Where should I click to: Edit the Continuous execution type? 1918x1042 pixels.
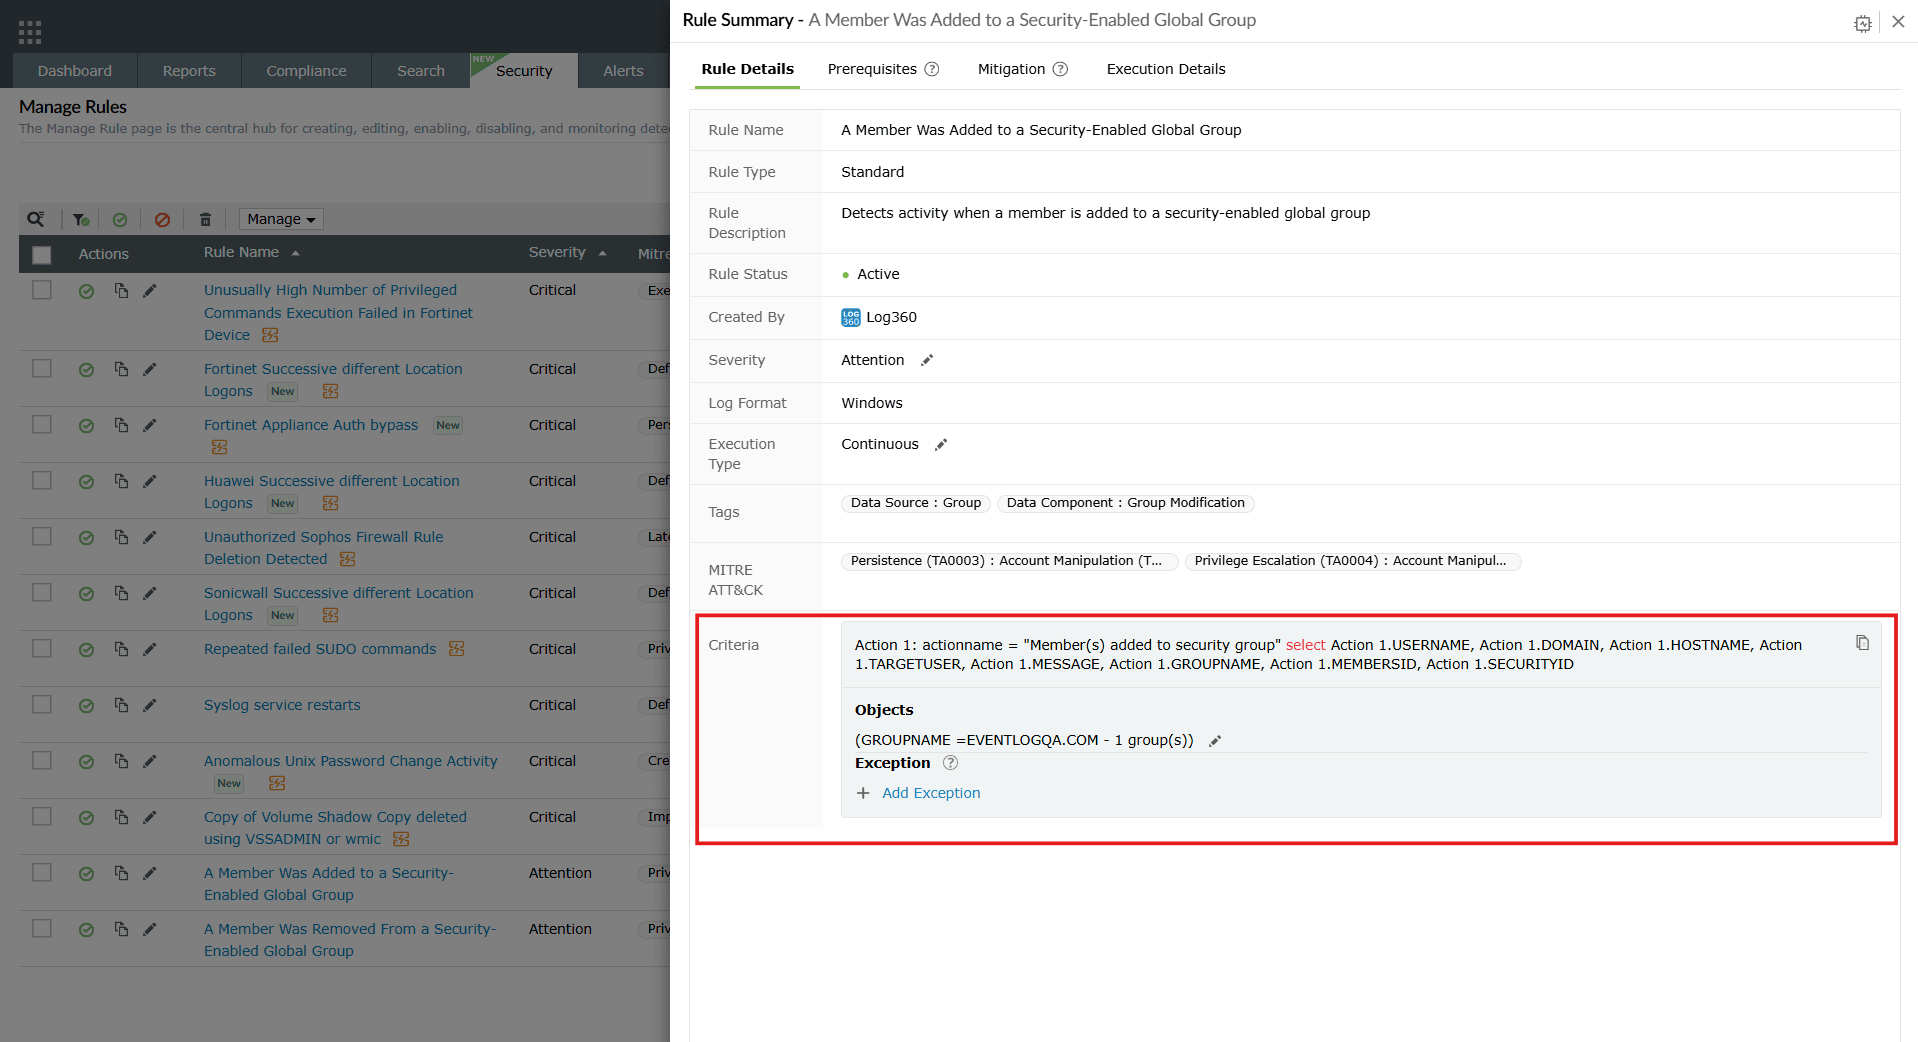coord(941,444)
